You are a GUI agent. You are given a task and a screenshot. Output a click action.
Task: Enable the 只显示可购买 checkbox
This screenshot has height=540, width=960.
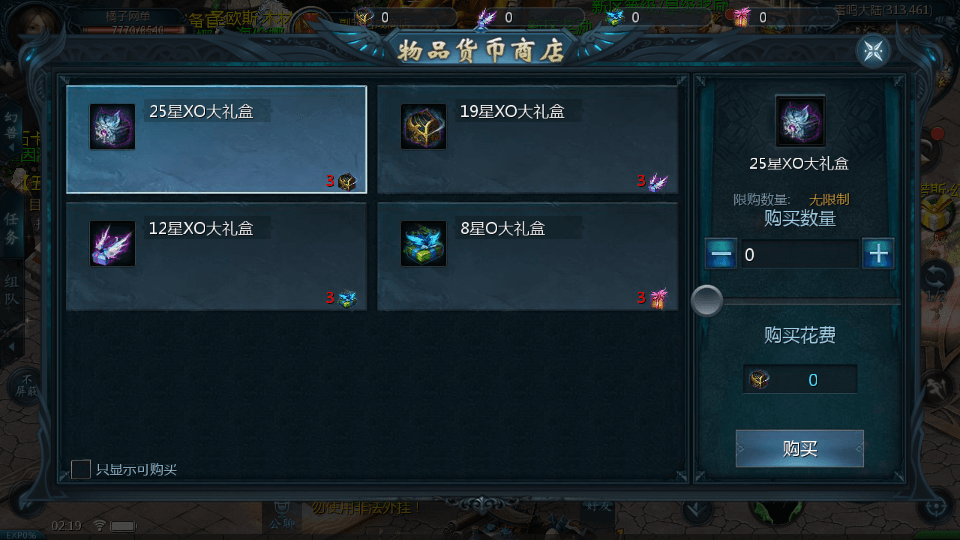(81, 470)
